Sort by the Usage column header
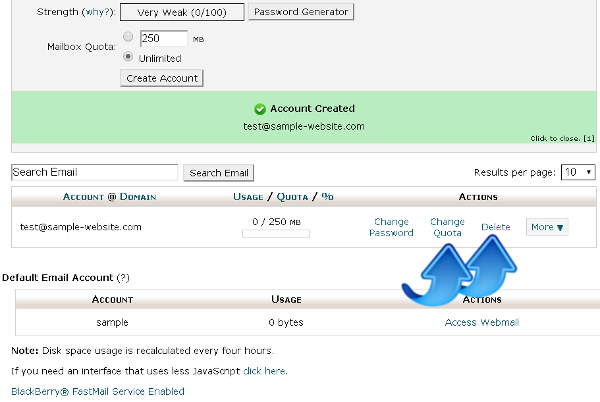The width and height of the screenshot is (600, 402). point(248,197)
